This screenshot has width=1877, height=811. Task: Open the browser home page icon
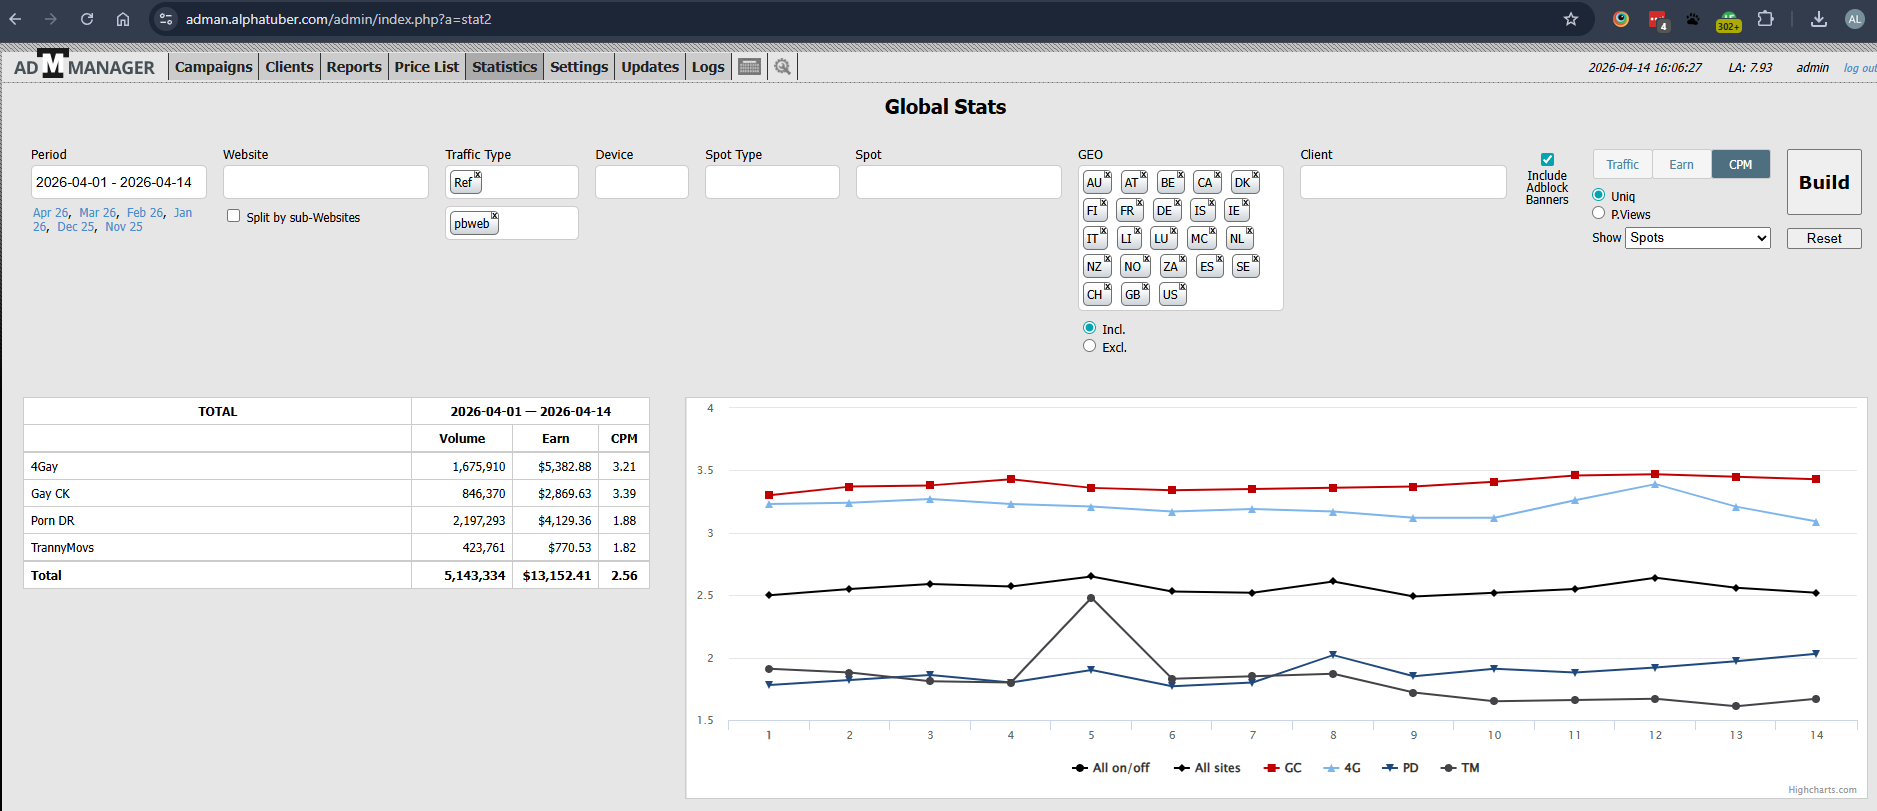(123, 19)
